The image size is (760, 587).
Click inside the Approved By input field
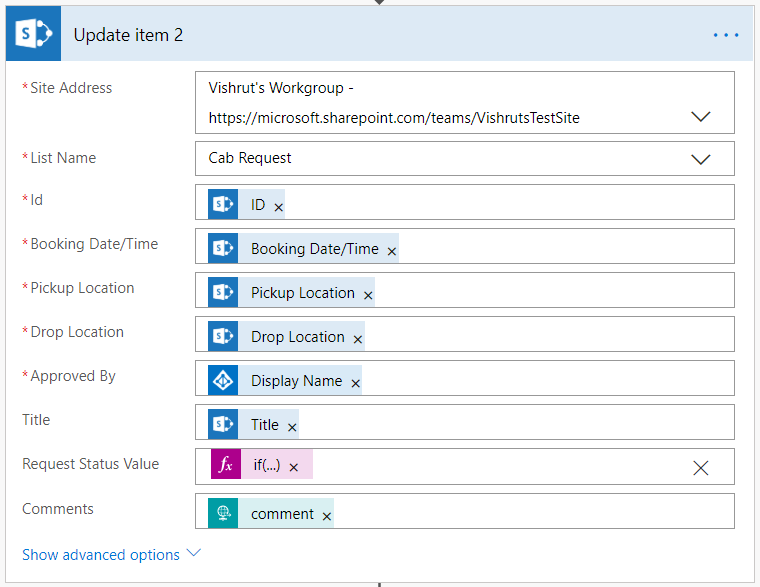pos(465,378)
